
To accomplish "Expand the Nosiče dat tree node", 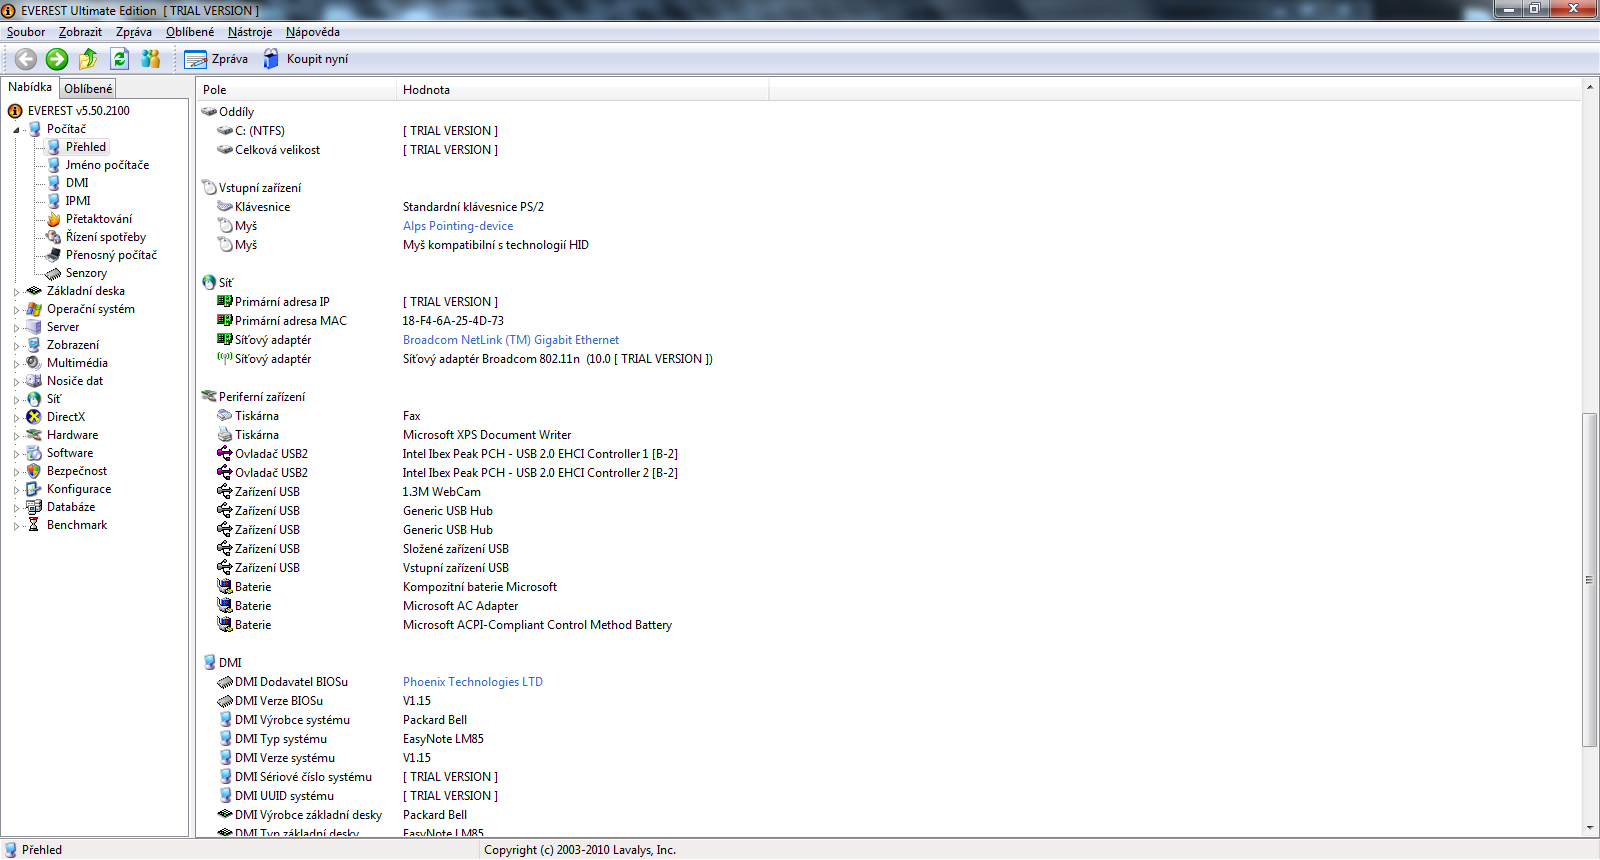I will pos(17,382).
